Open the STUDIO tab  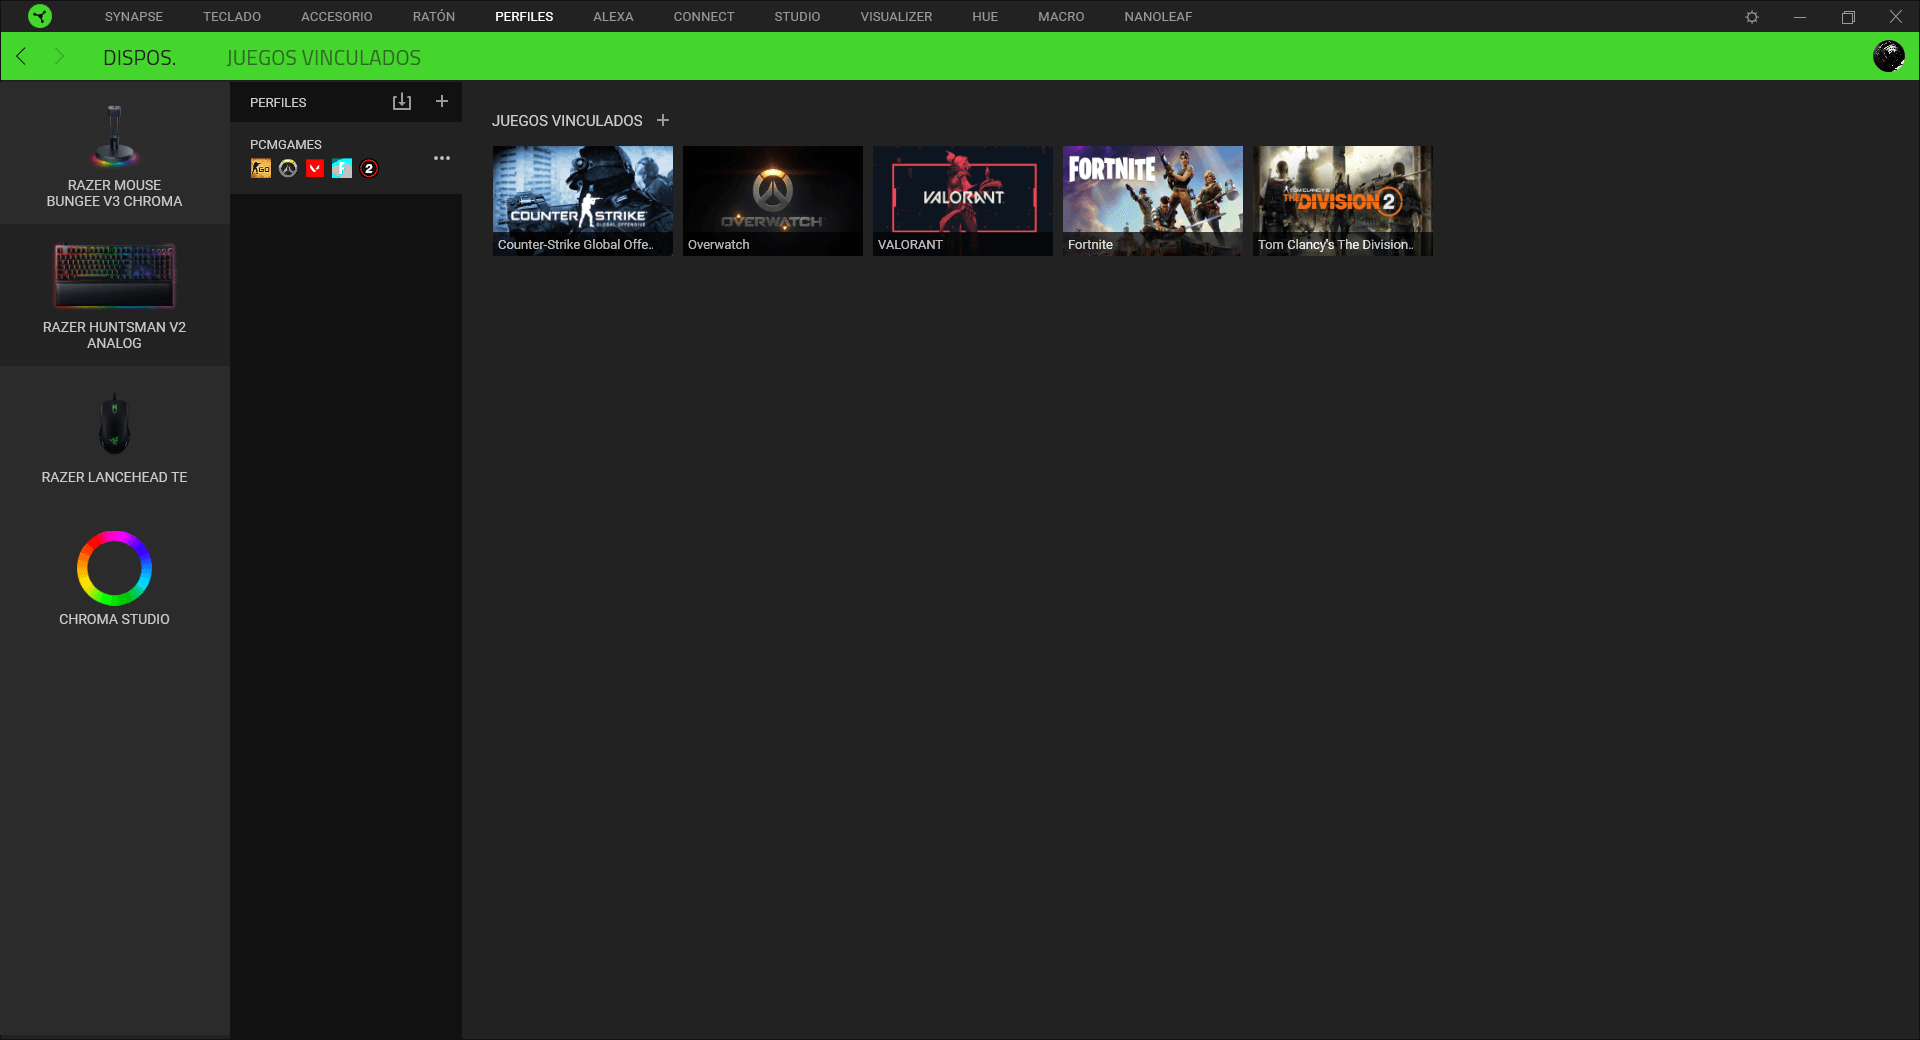[797, 17]
